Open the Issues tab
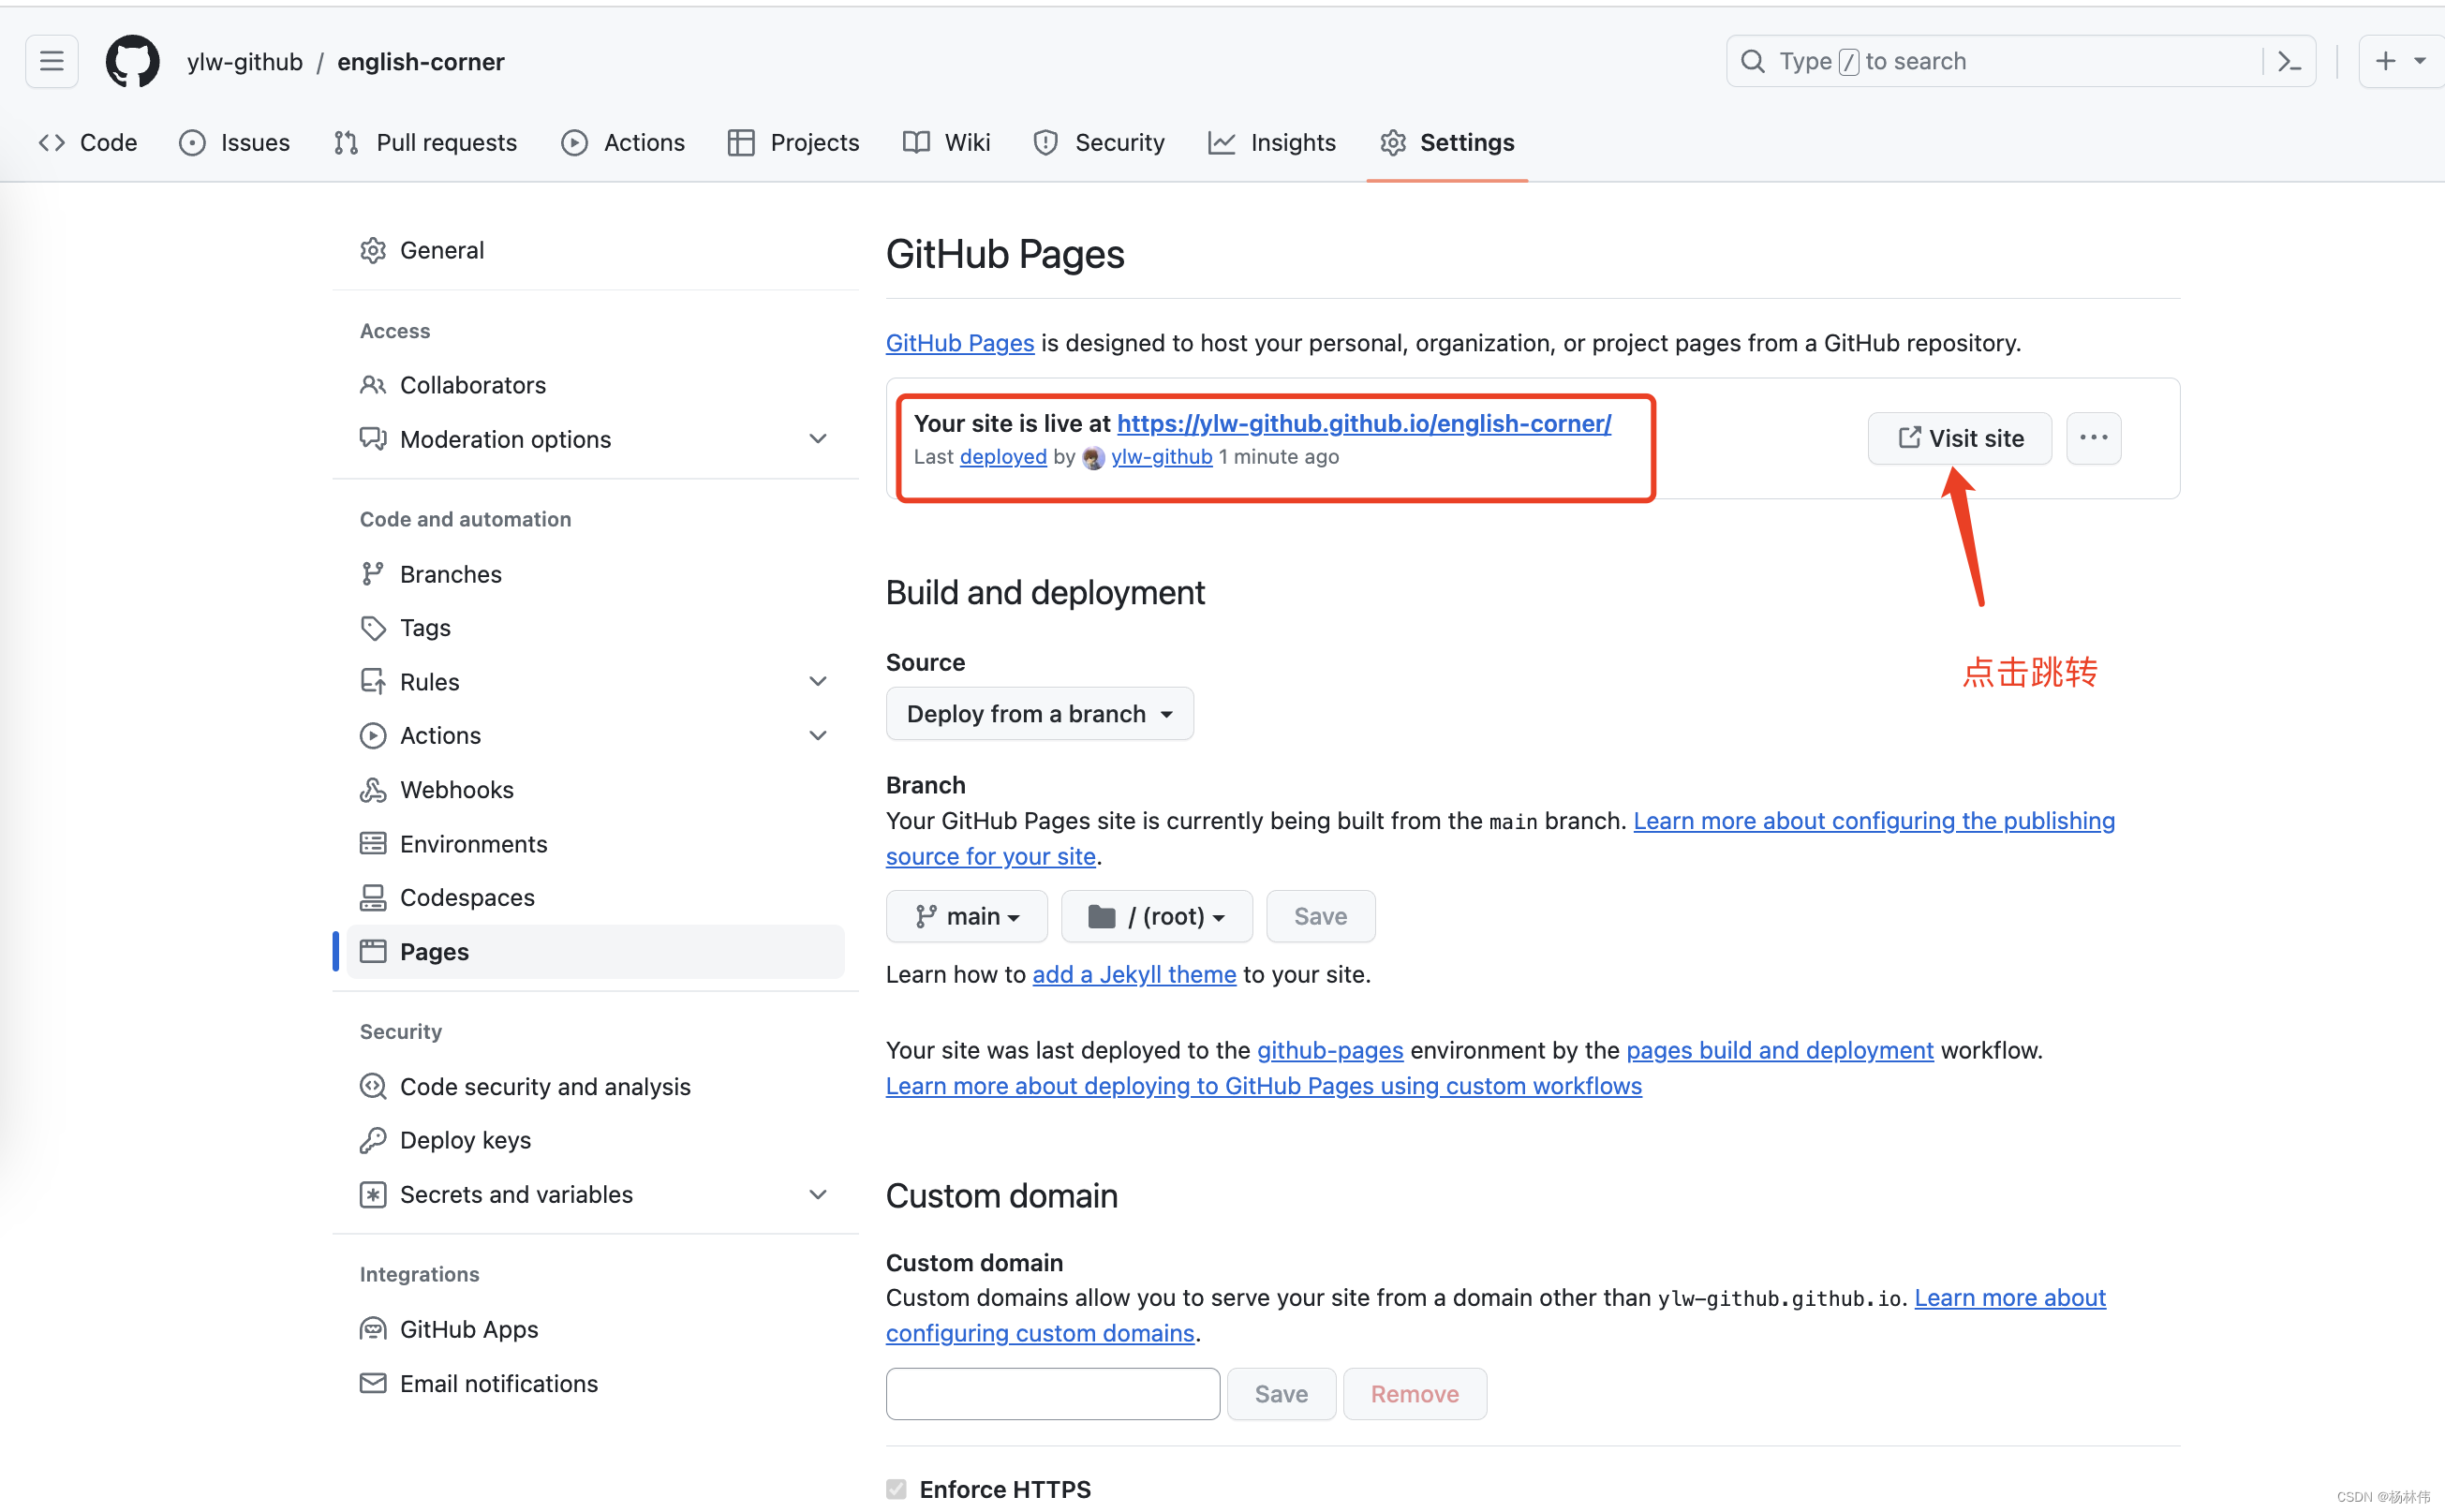Viewport: 2445px width, 1512px height. pos(234,141)
